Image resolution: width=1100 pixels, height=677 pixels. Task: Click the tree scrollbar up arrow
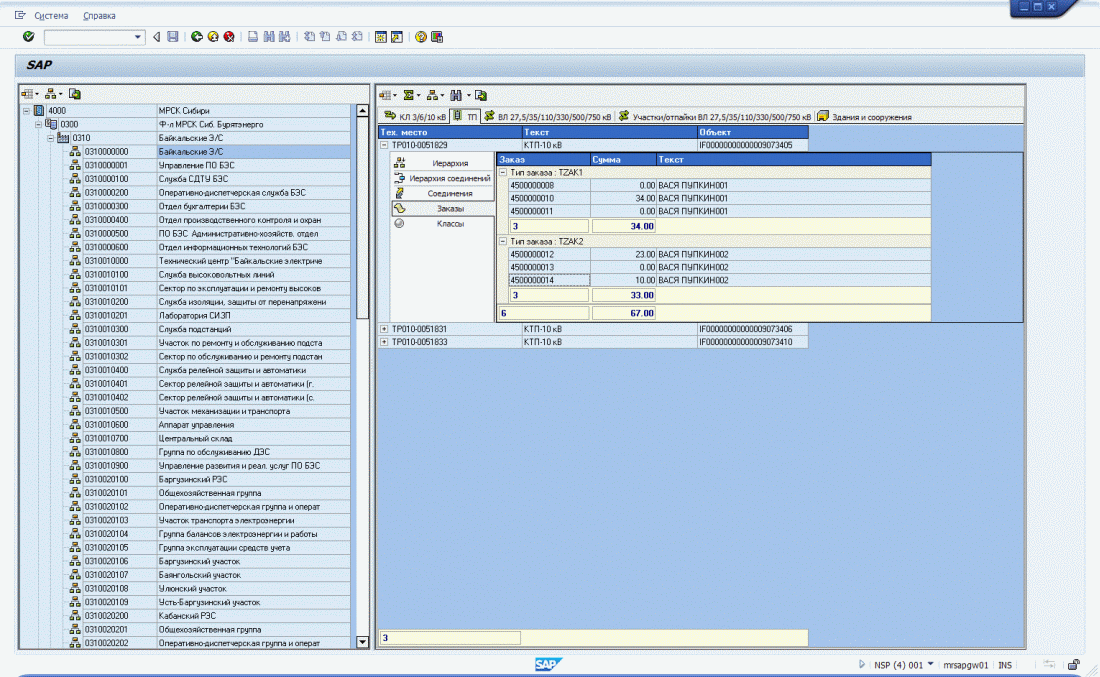pyautogui.click(x=362, y=111)
